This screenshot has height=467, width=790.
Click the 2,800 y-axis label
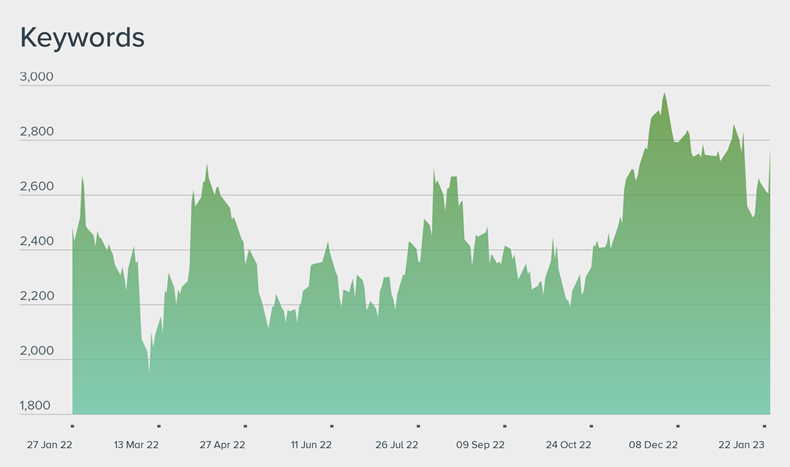pyautogui.click(x=37, y=132)
